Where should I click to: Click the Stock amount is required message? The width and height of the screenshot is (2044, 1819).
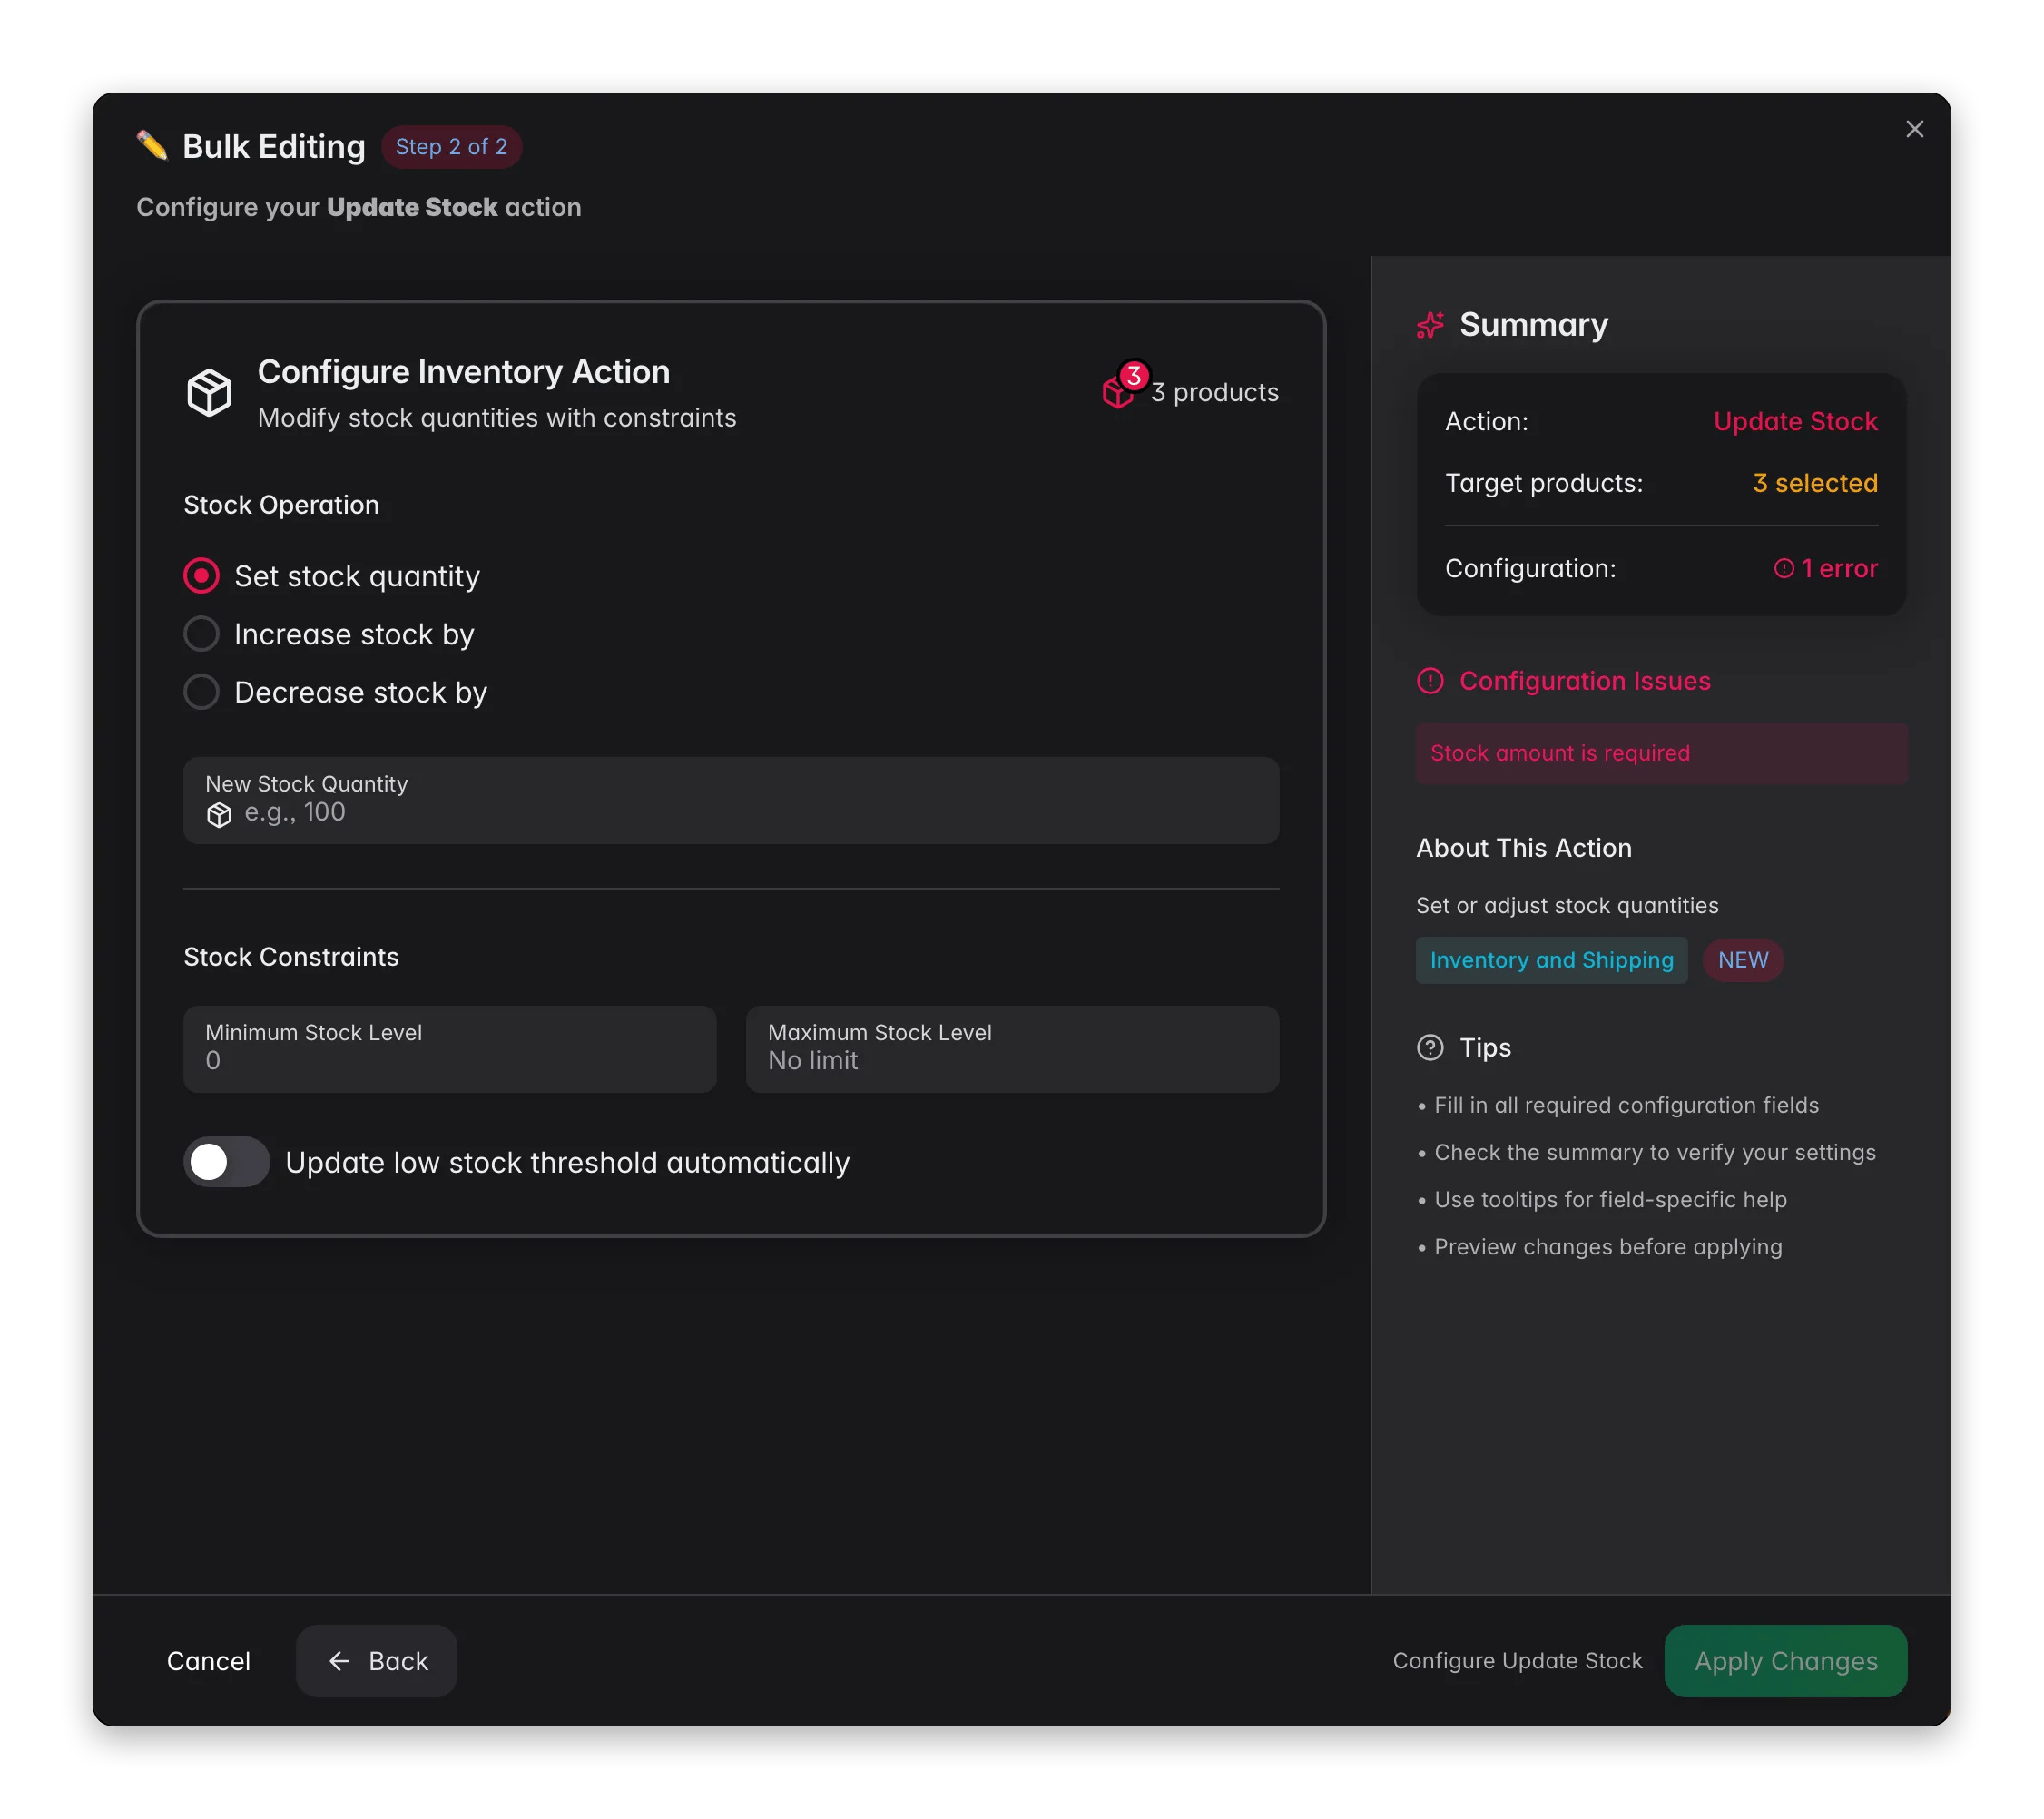pos(1661,753)
